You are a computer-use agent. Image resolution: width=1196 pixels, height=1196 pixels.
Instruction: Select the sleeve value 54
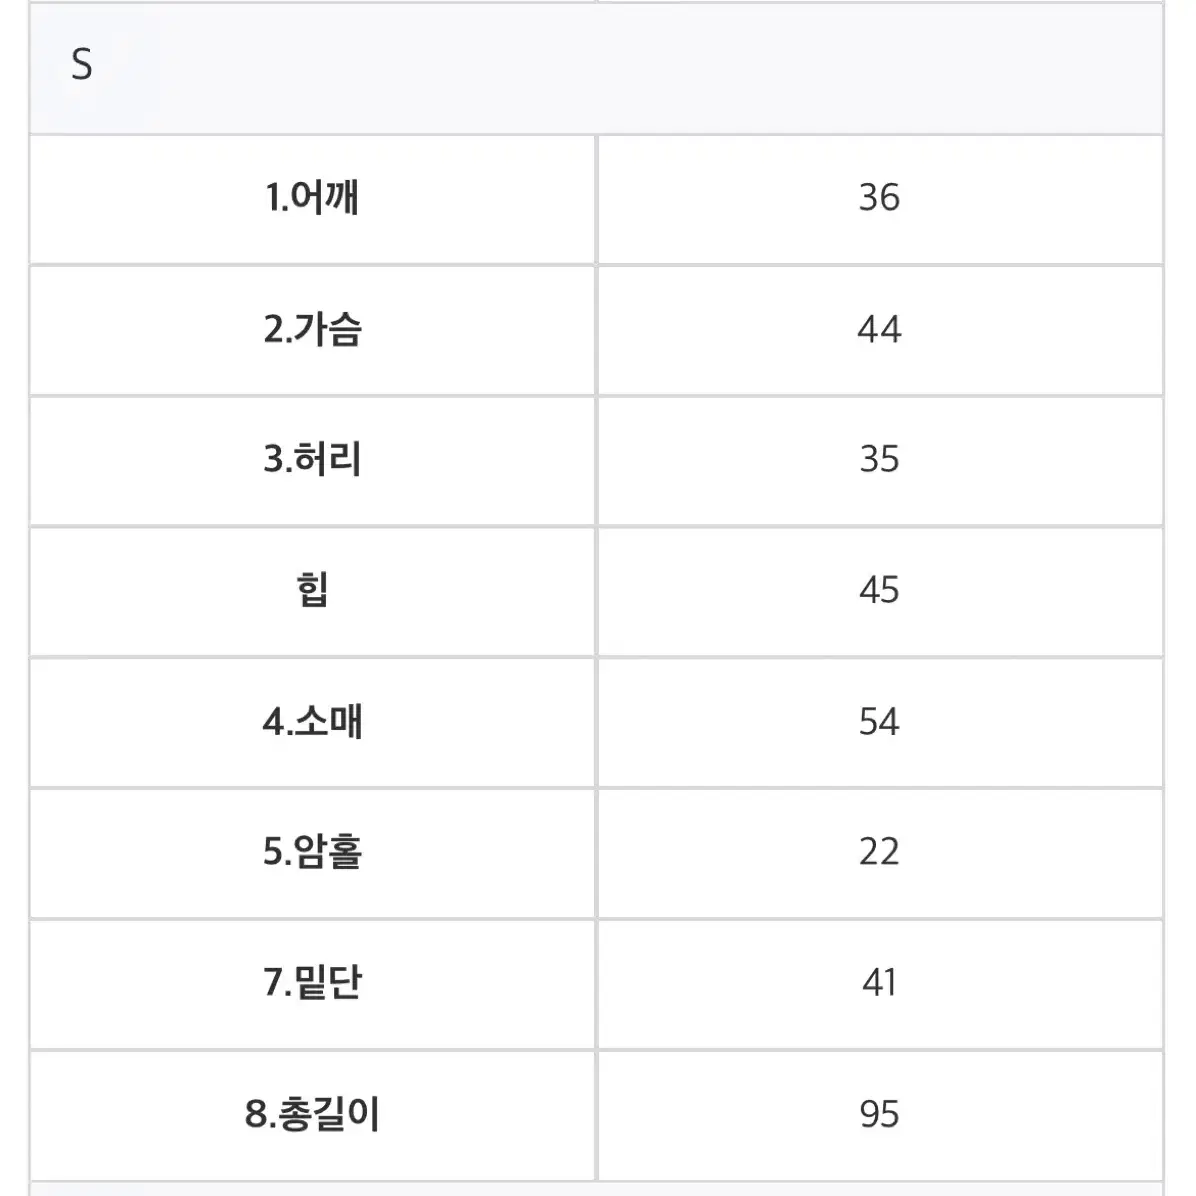880,722
